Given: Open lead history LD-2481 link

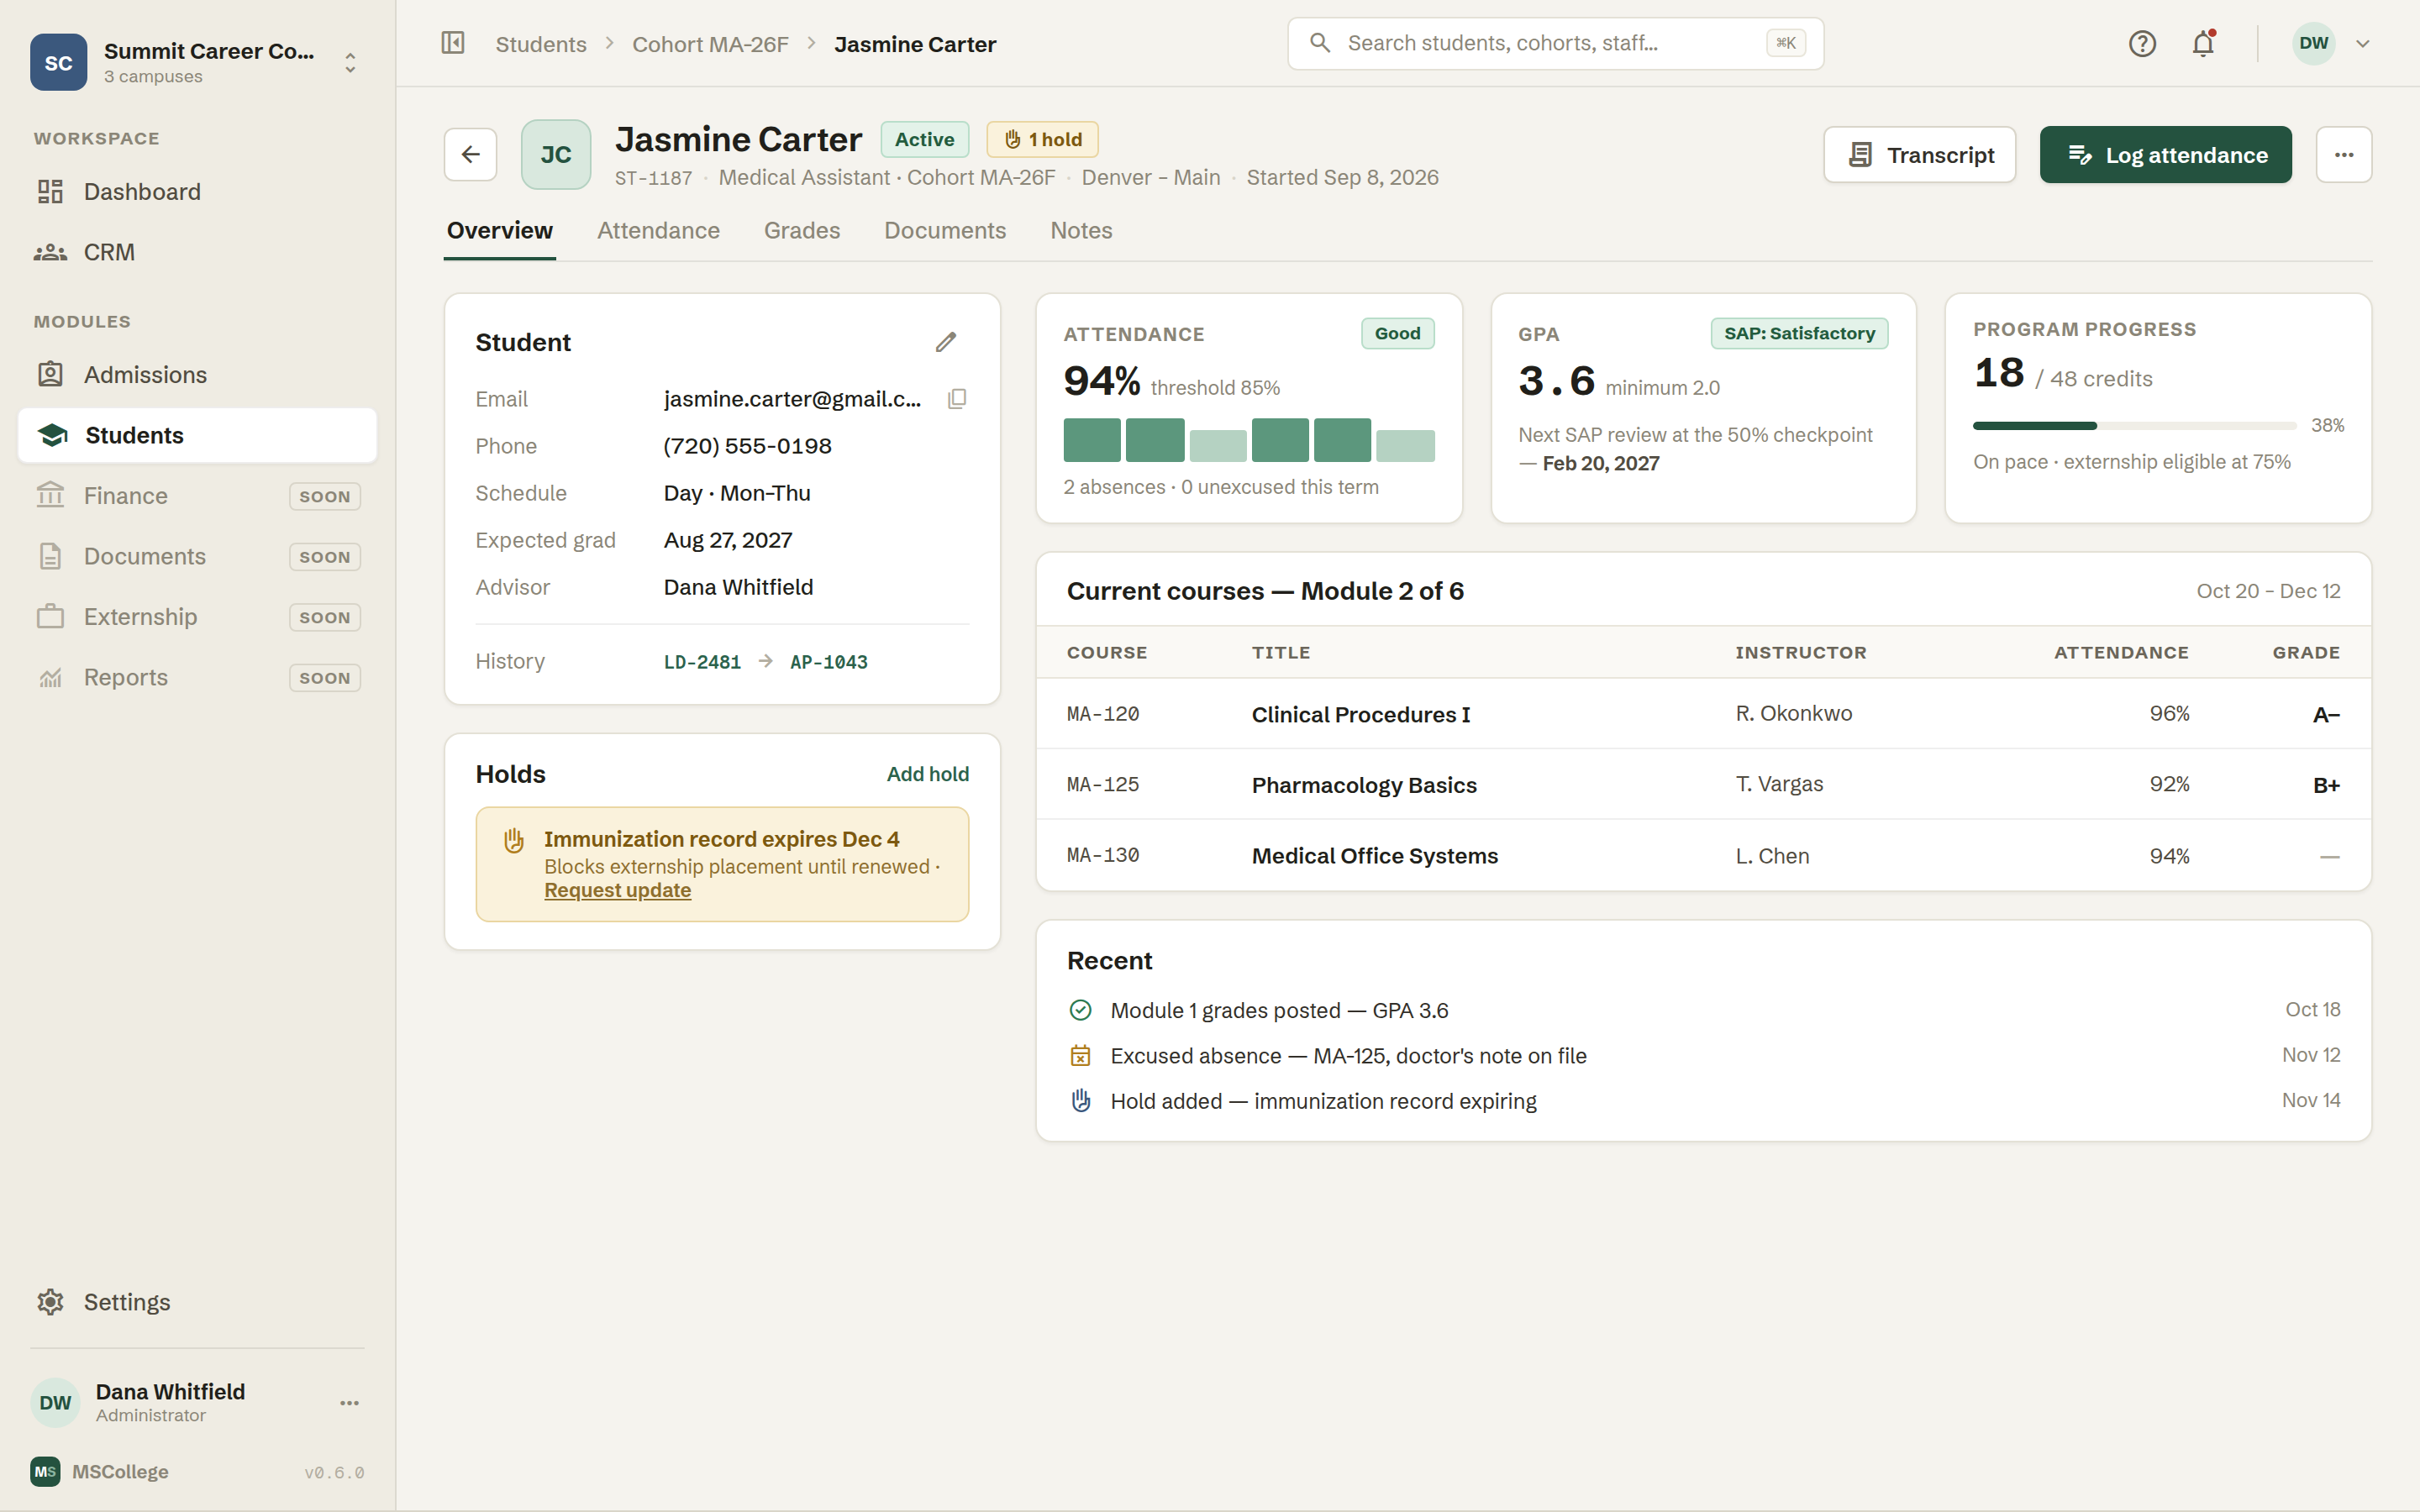Looking at the screenshot, I should coord(702,662).
